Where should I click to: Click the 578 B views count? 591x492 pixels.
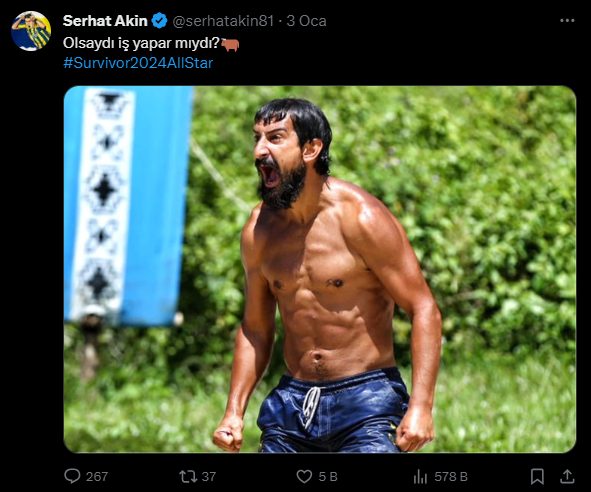click(x=451, y=477)
